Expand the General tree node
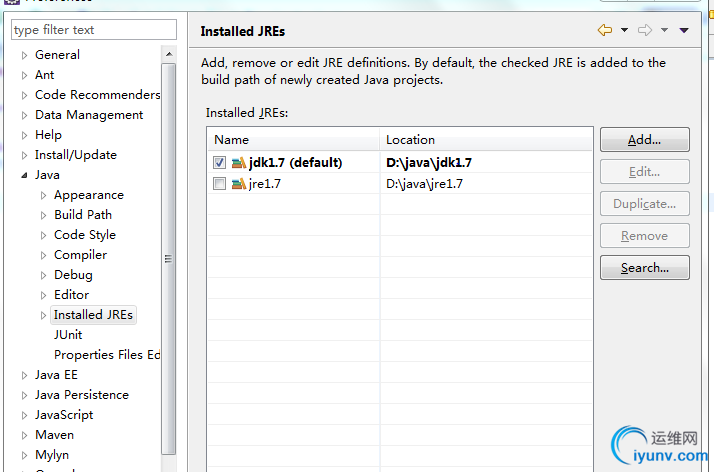The width and height of the screenshot is (714, 472). coord(24,55)
